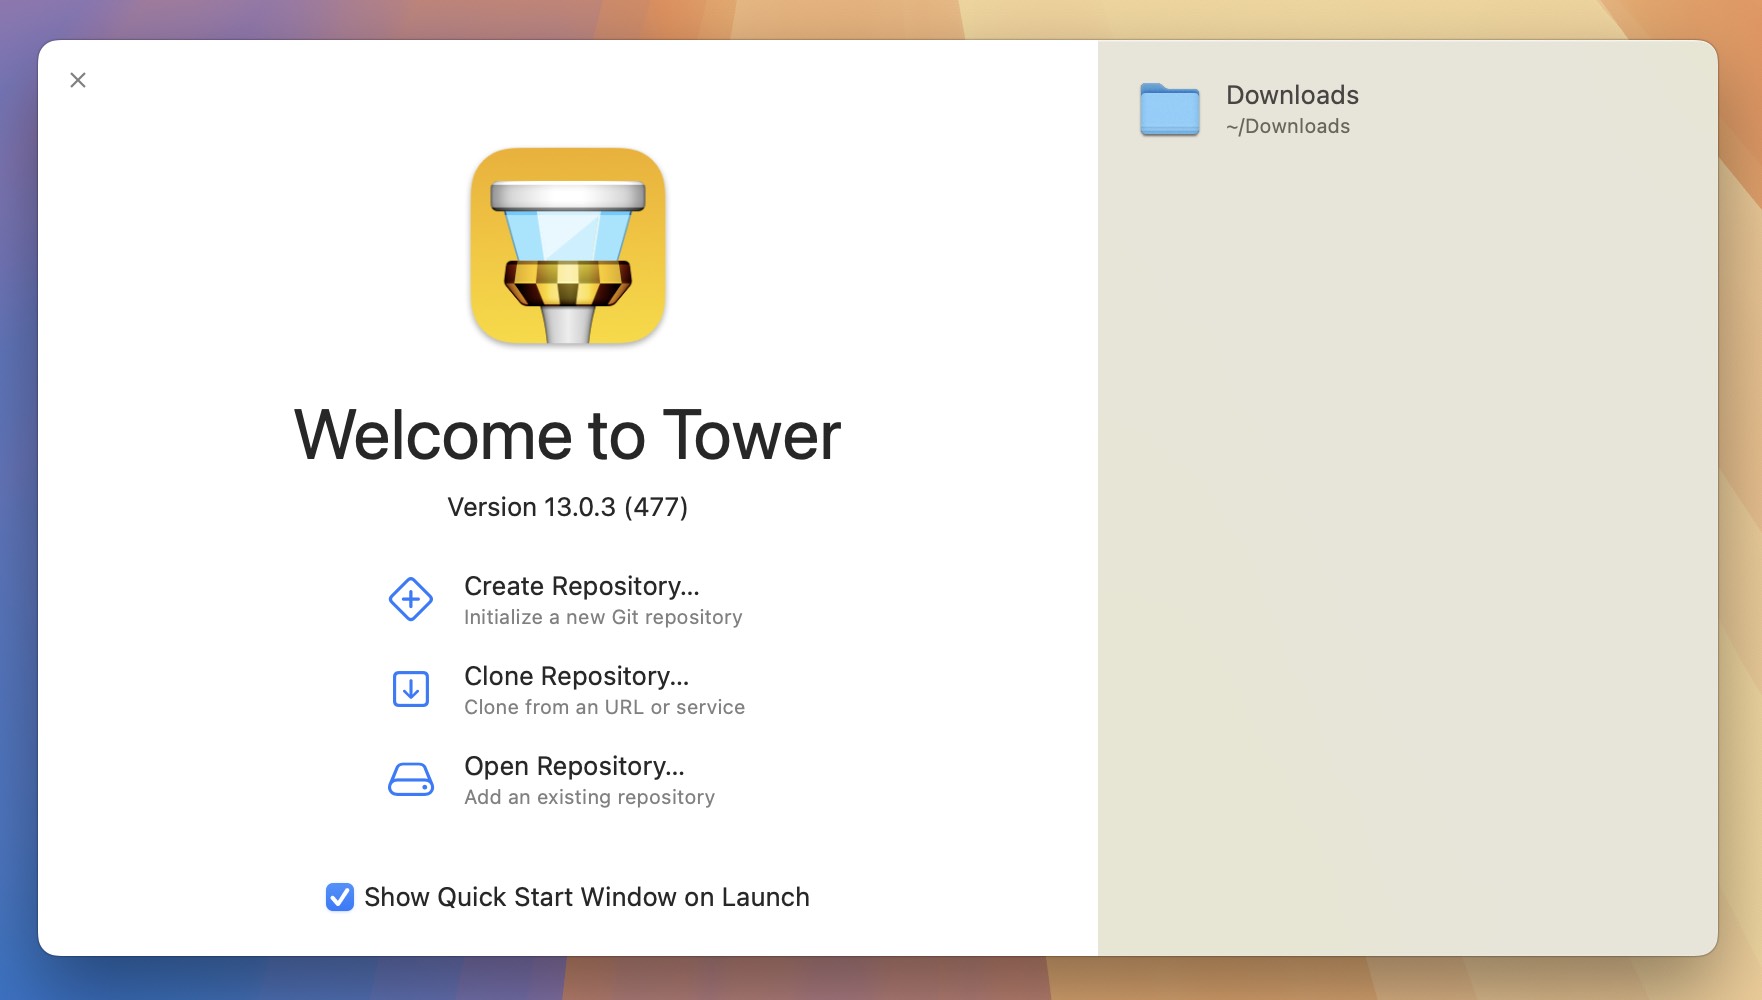Click the Welcome to Tower heading
Image resolution: width=1762 pixels, height=1000 pixels.
coord(567,435)
